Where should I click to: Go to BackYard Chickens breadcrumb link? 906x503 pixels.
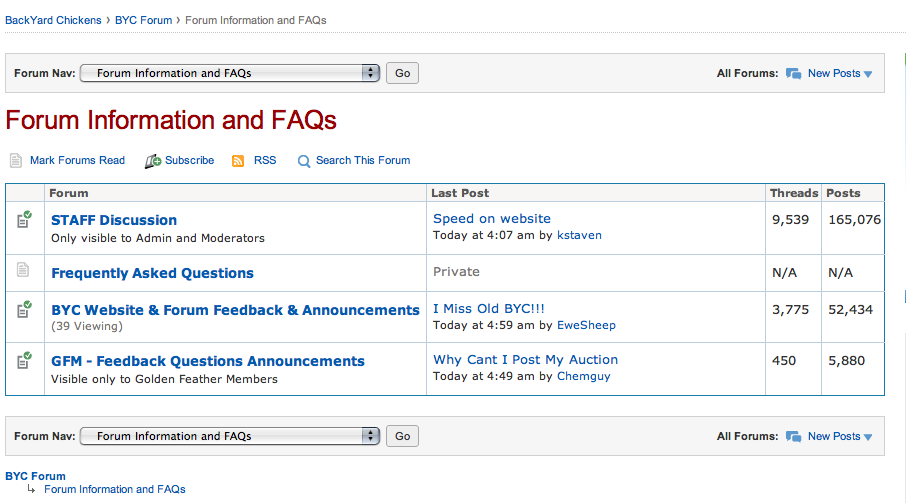pyautogui.click(x=53, y=20)
